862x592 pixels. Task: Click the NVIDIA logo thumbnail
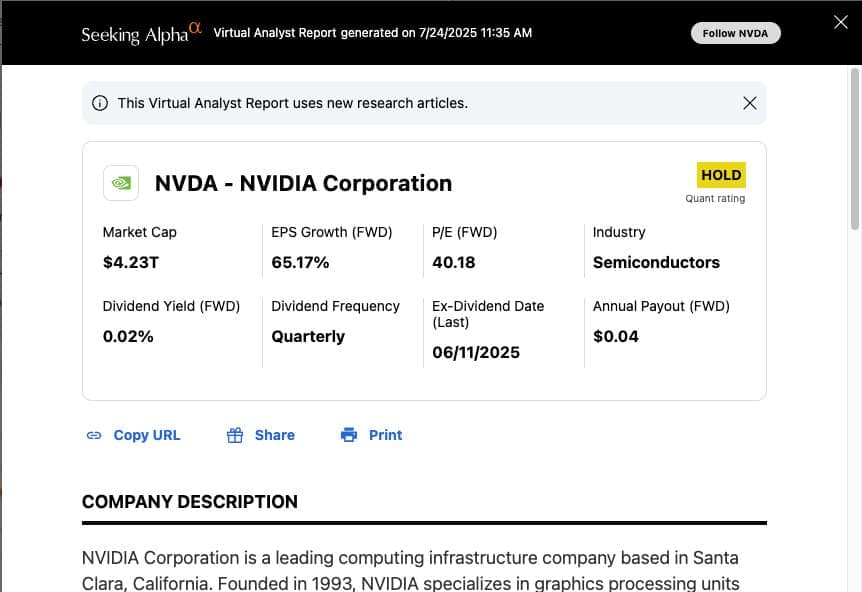121,183
